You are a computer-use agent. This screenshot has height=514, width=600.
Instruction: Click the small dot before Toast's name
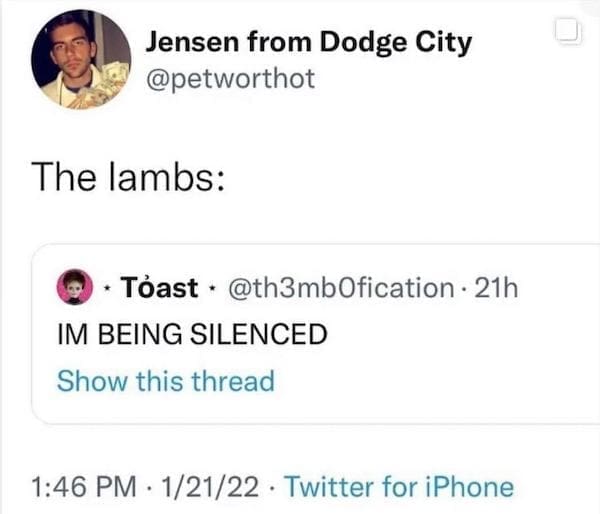(x=107, y=289)
